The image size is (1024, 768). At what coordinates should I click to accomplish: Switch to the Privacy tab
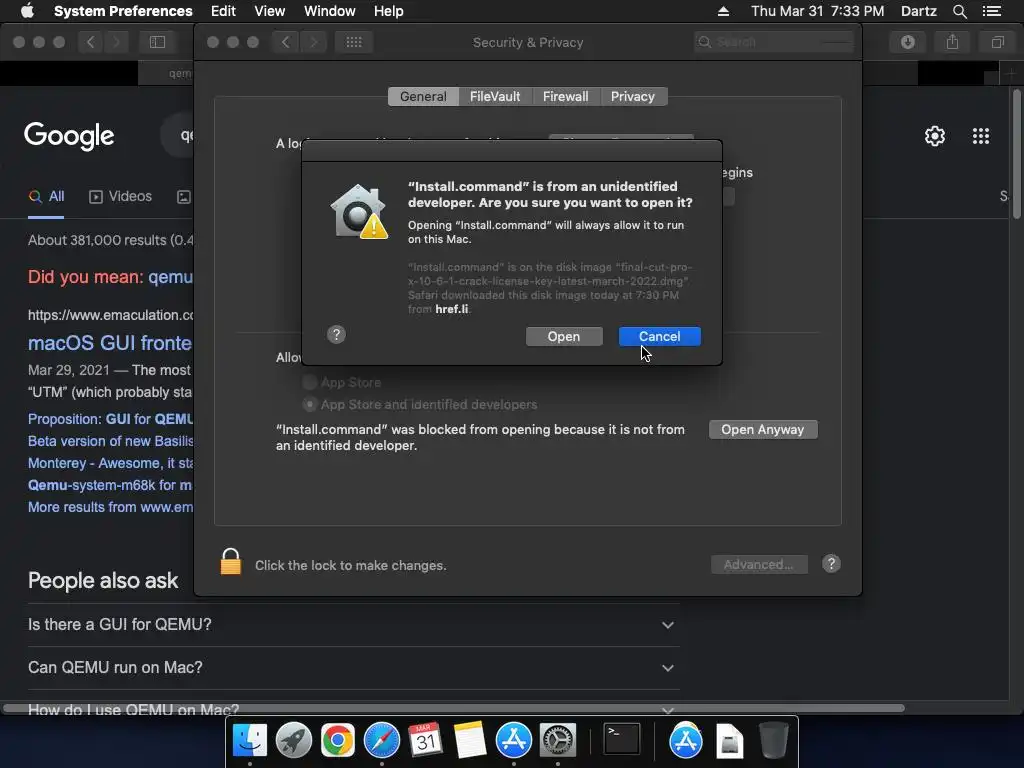633,97
